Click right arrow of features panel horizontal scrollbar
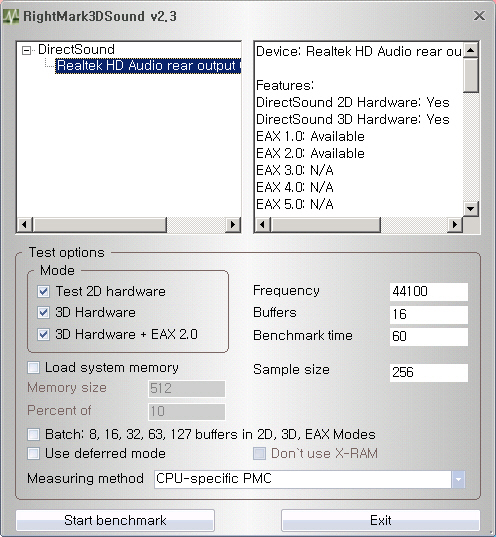 [x=455, y=225]
